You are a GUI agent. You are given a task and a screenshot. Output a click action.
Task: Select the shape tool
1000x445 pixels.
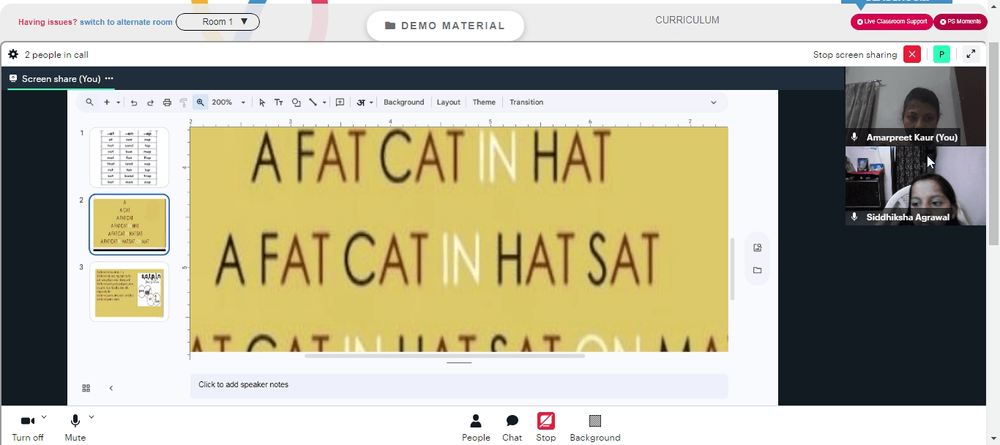point(296,102)
